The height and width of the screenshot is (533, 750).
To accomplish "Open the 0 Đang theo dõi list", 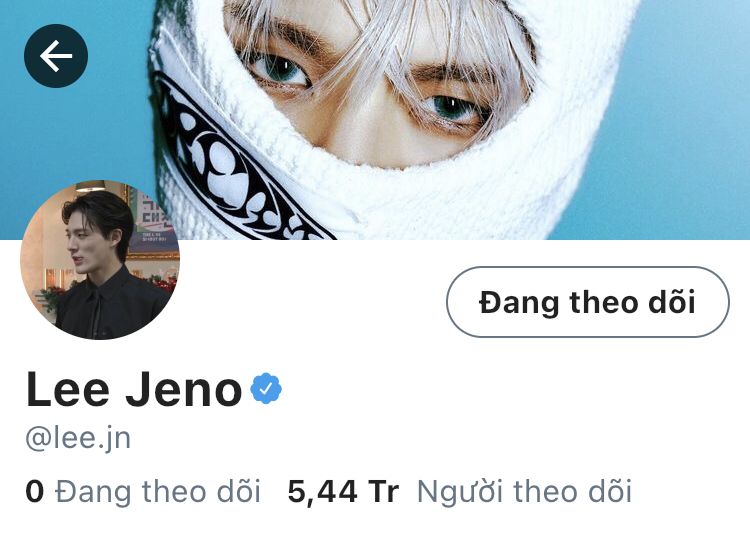I will (x=143, y=491).
